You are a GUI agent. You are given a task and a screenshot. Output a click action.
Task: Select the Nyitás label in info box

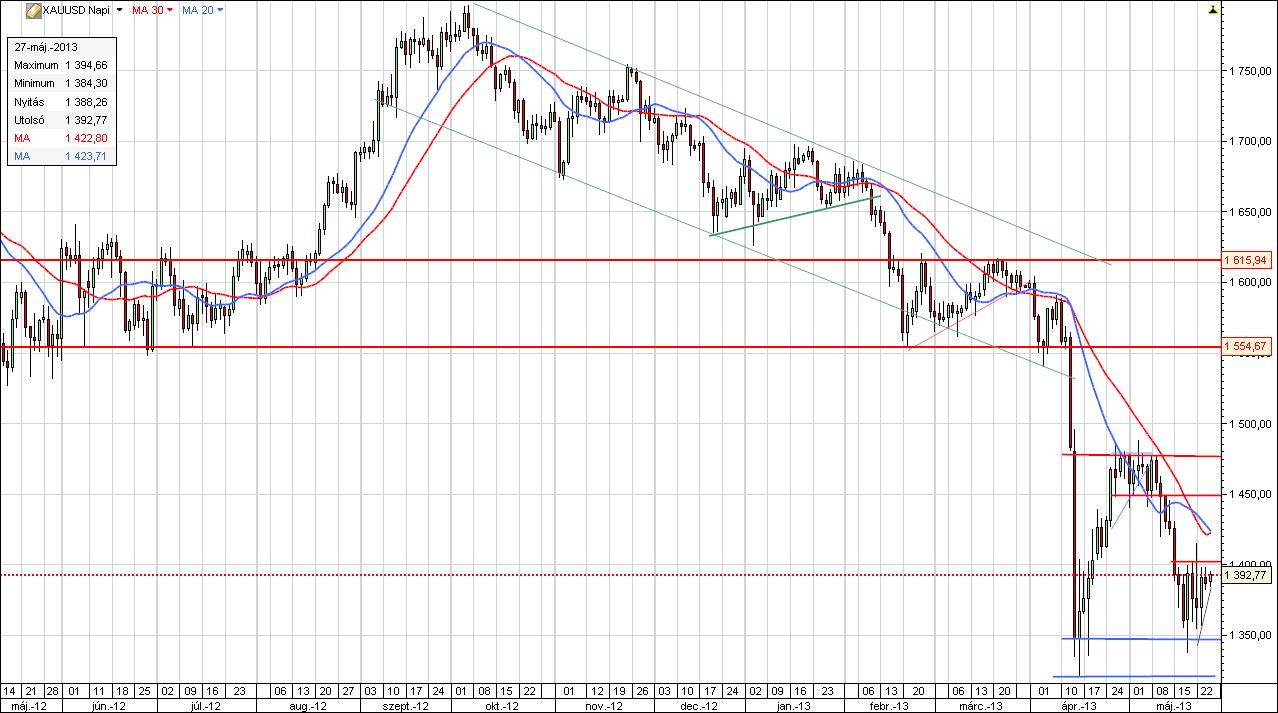pos(30,102)
